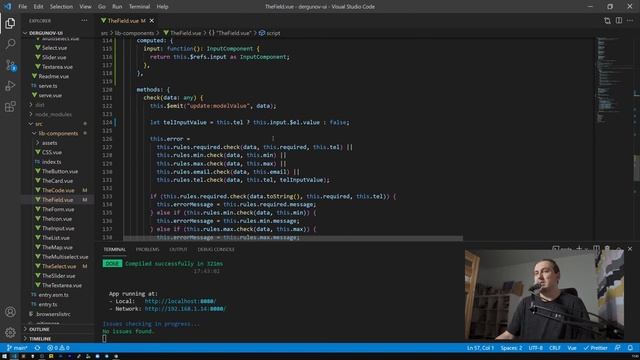Collapse the lib-components folder
This screenshot has height=360, width=640.
pos(58,133)
